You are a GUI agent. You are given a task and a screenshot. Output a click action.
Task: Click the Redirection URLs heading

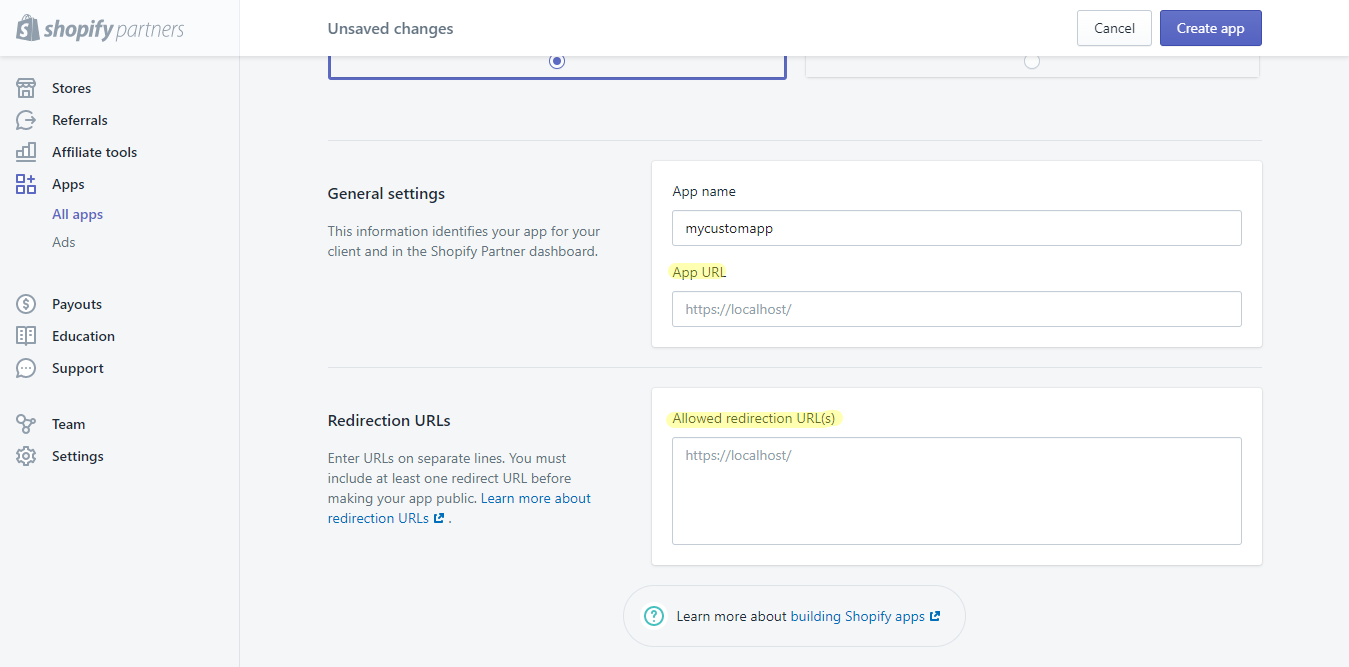(x=390, y=420)
